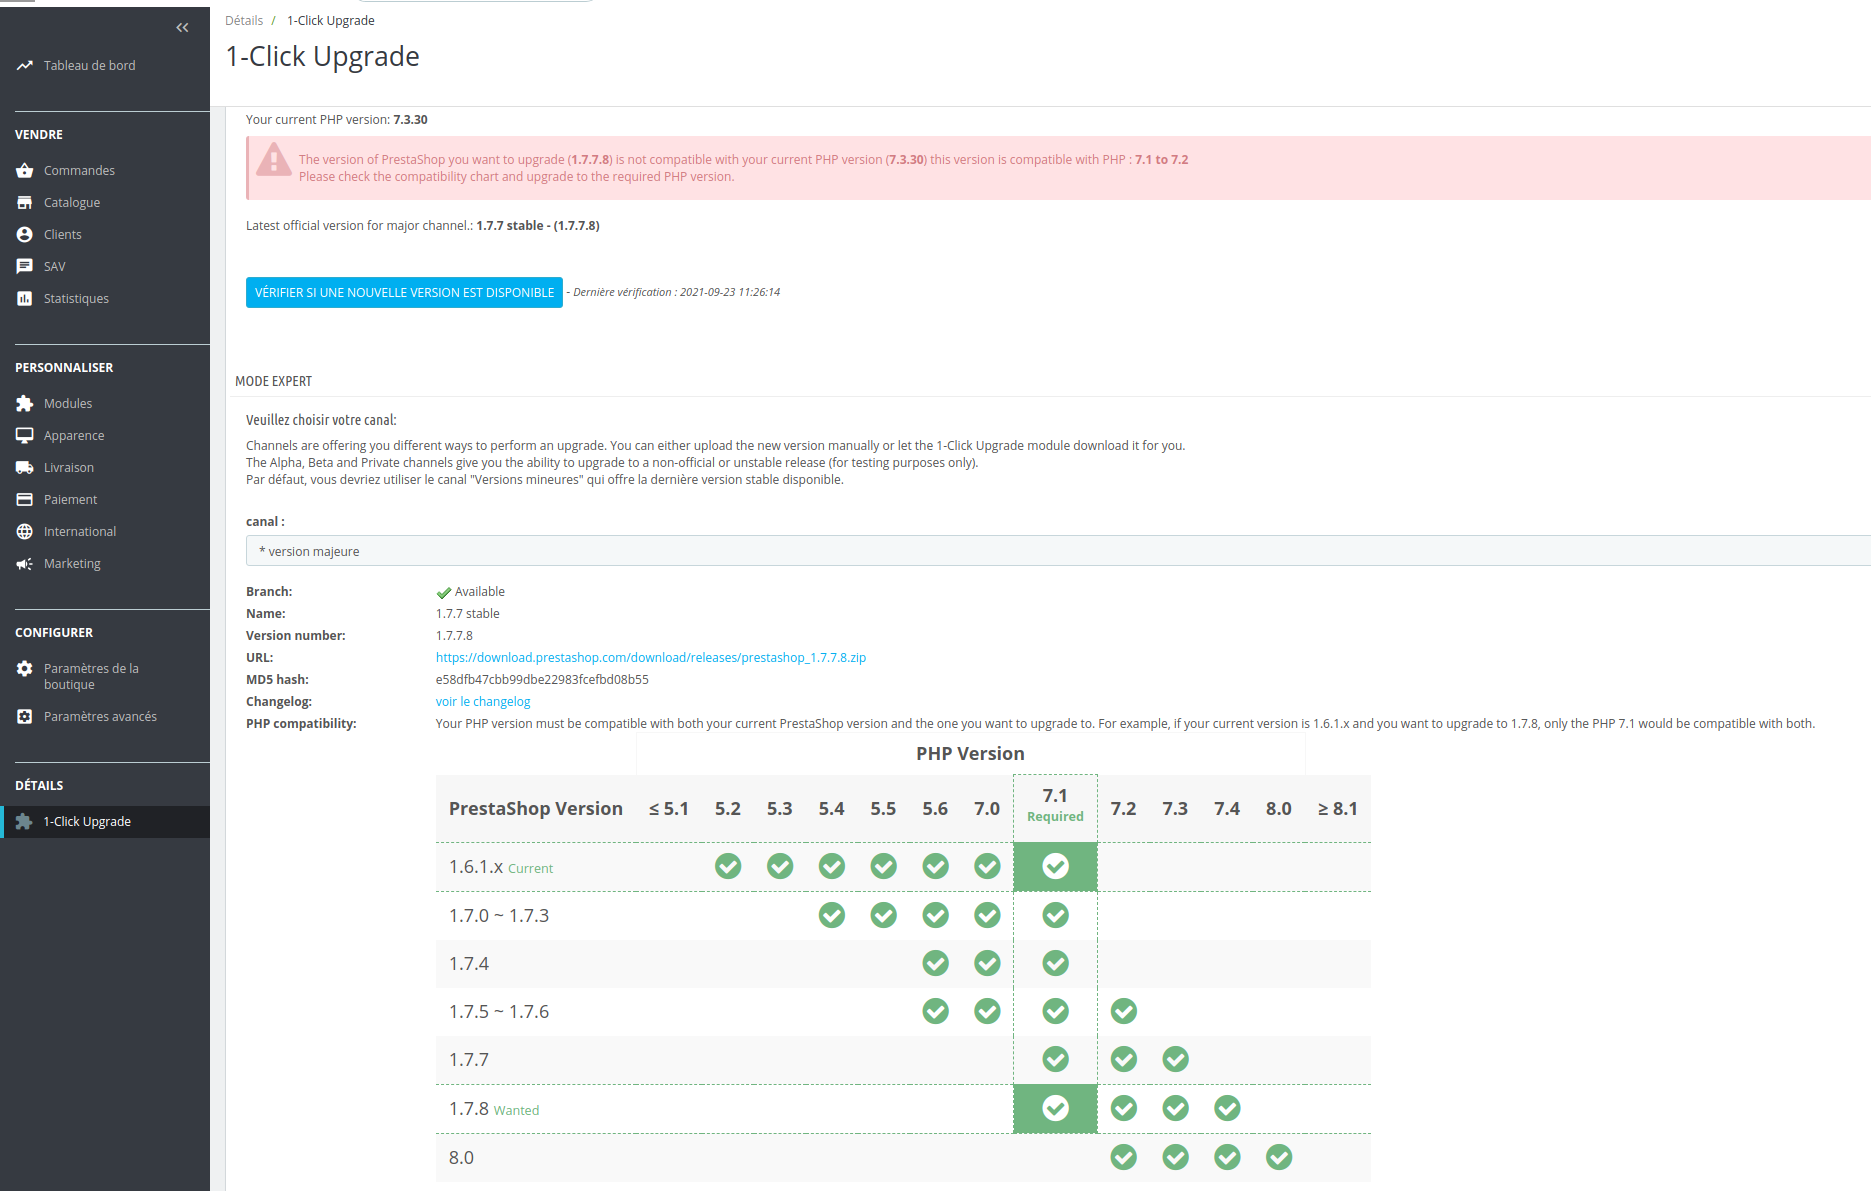Image resolution: width=1871 pixels, height=1191 pixels.
Task: Click the Version number value 1.7.7.8
Action: (x=454, y=636)
